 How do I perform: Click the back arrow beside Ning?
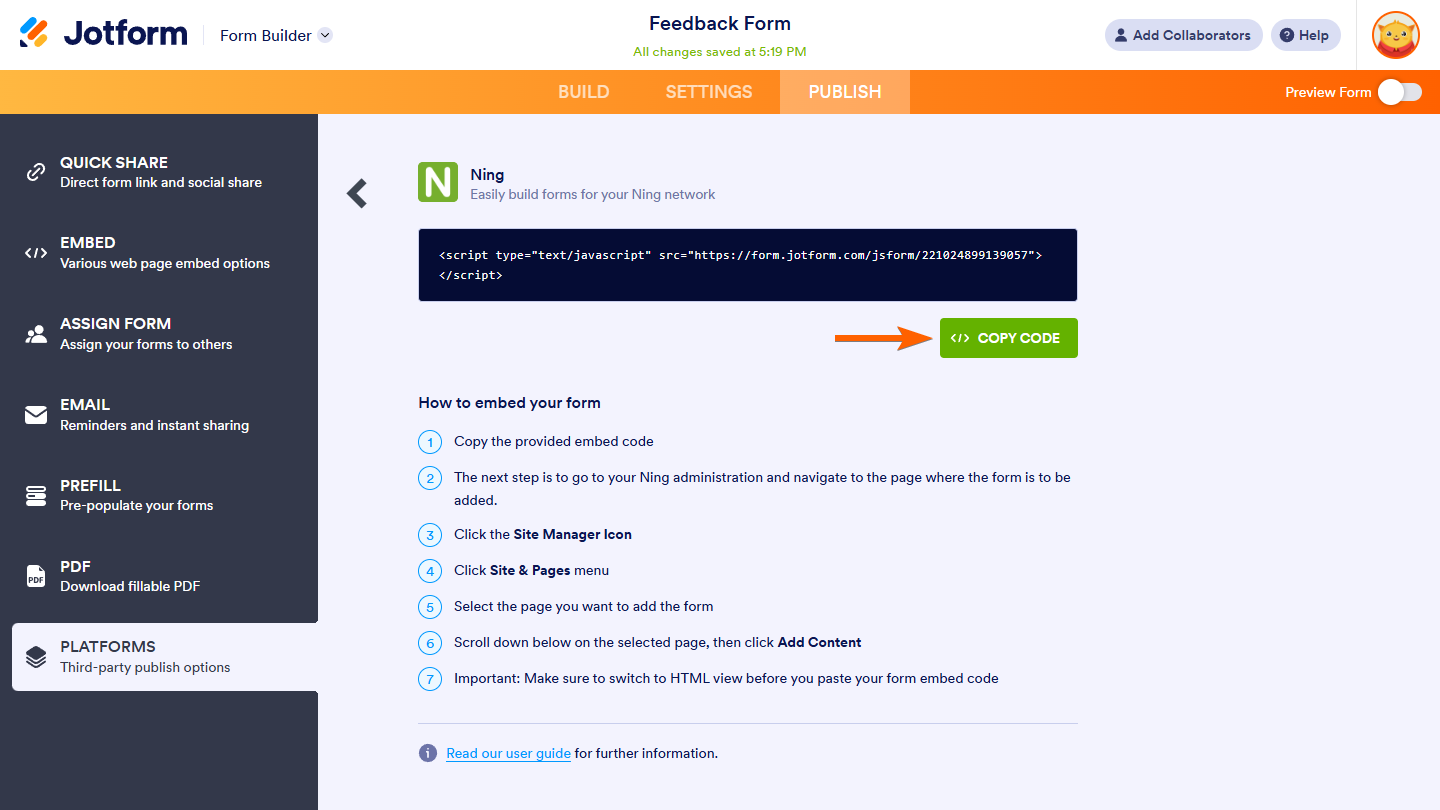pyautogui.click(x=357, y=193)
